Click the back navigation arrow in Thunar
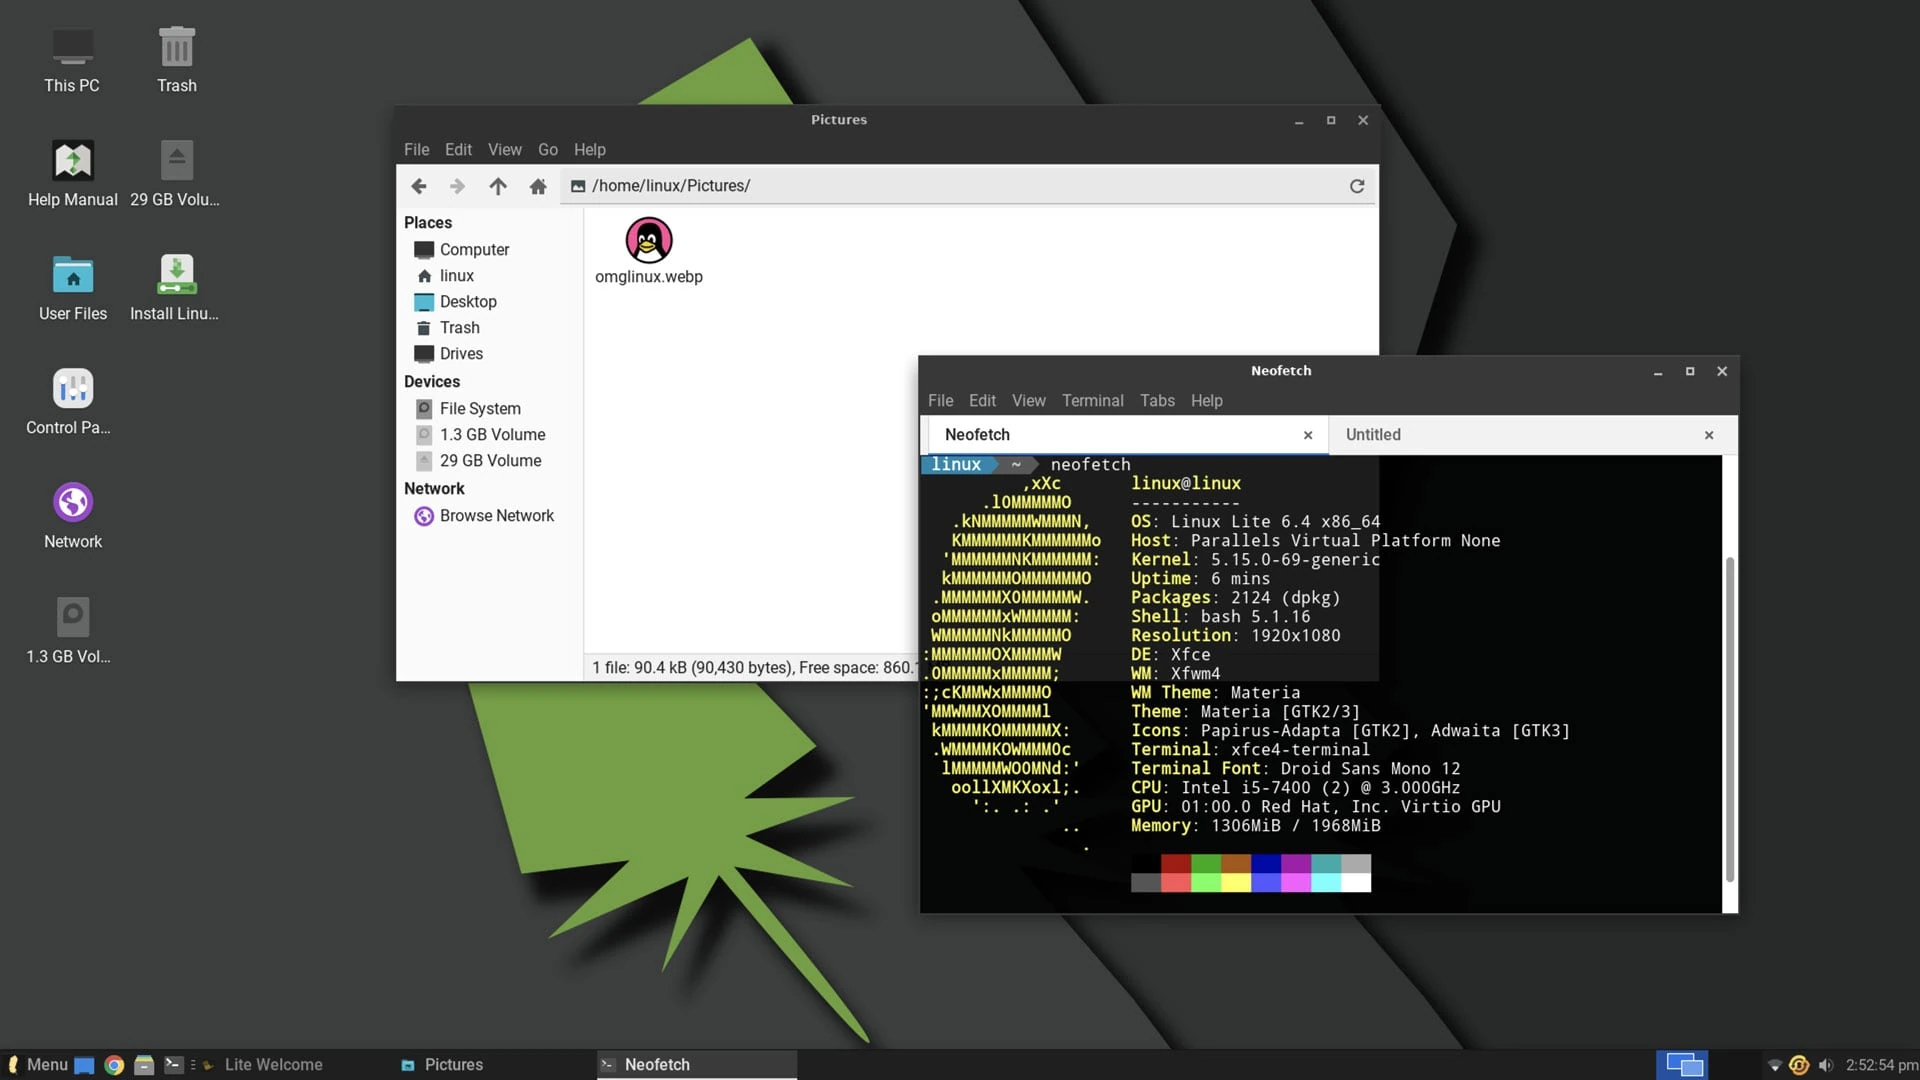This screenshot has height=1080, width=1920. coord(419,186)
